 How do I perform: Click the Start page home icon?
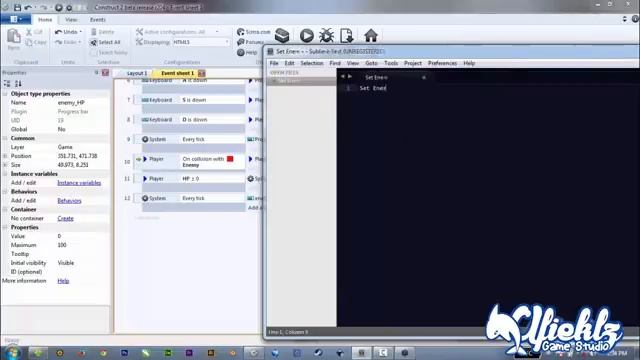(x=371, y=36)
